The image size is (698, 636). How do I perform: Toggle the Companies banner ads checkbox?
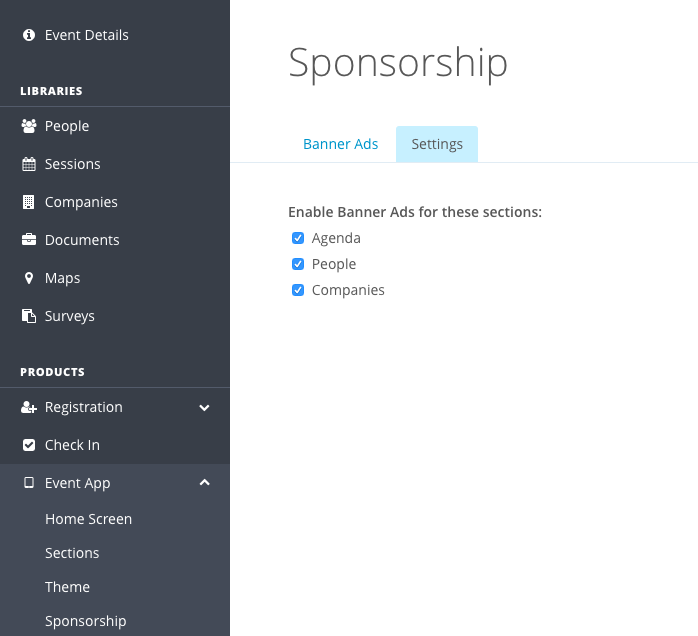point(298,290)
